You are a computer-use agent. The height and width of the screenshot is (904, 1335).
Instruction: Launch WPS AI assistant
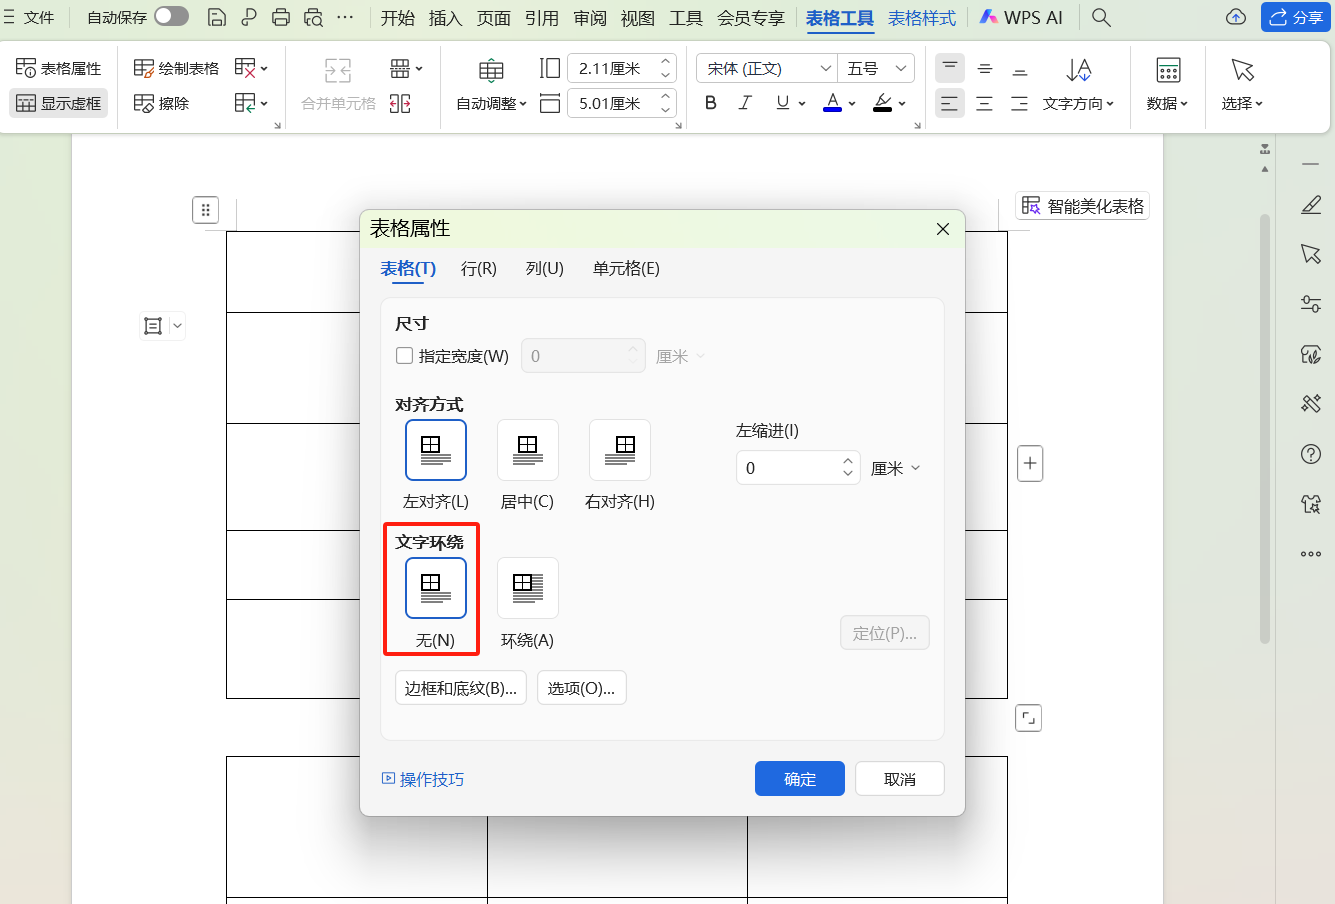(1020, 17)
